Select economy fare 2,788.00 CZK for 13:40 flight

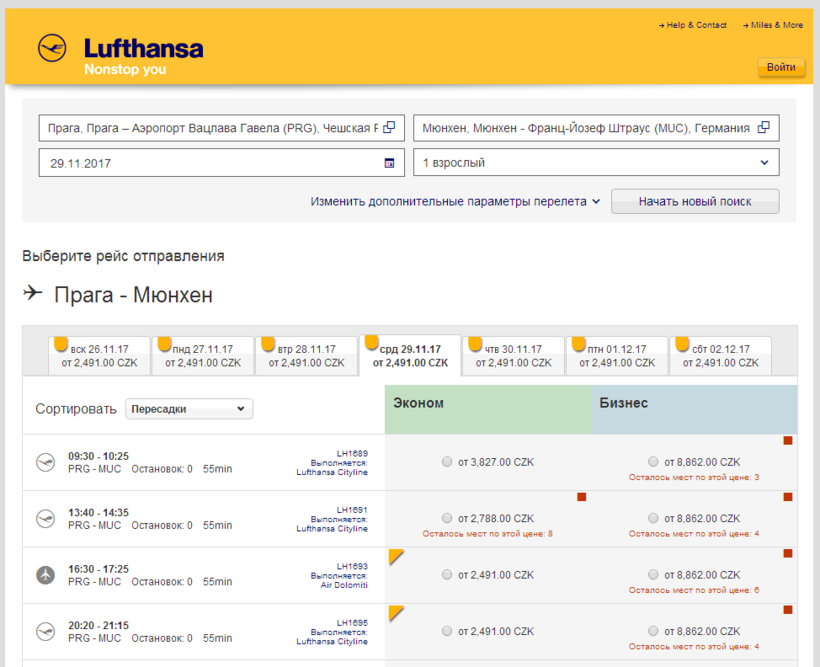[447, 518]
